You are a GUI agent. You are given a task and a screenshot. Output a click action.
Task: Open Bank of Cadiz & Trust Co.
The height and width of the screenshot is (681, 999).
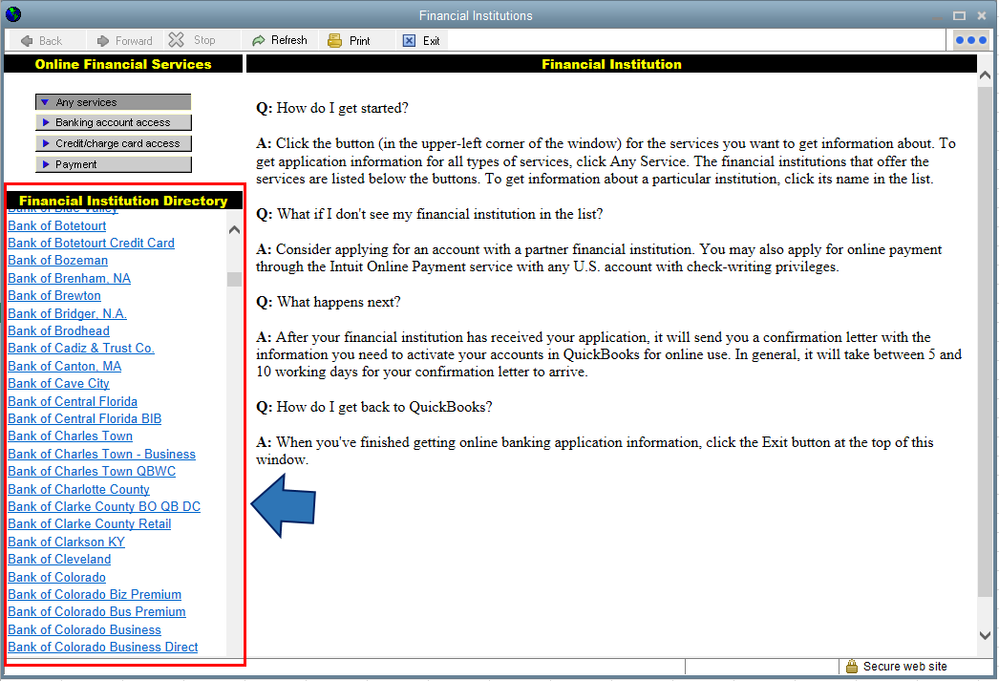81,348
